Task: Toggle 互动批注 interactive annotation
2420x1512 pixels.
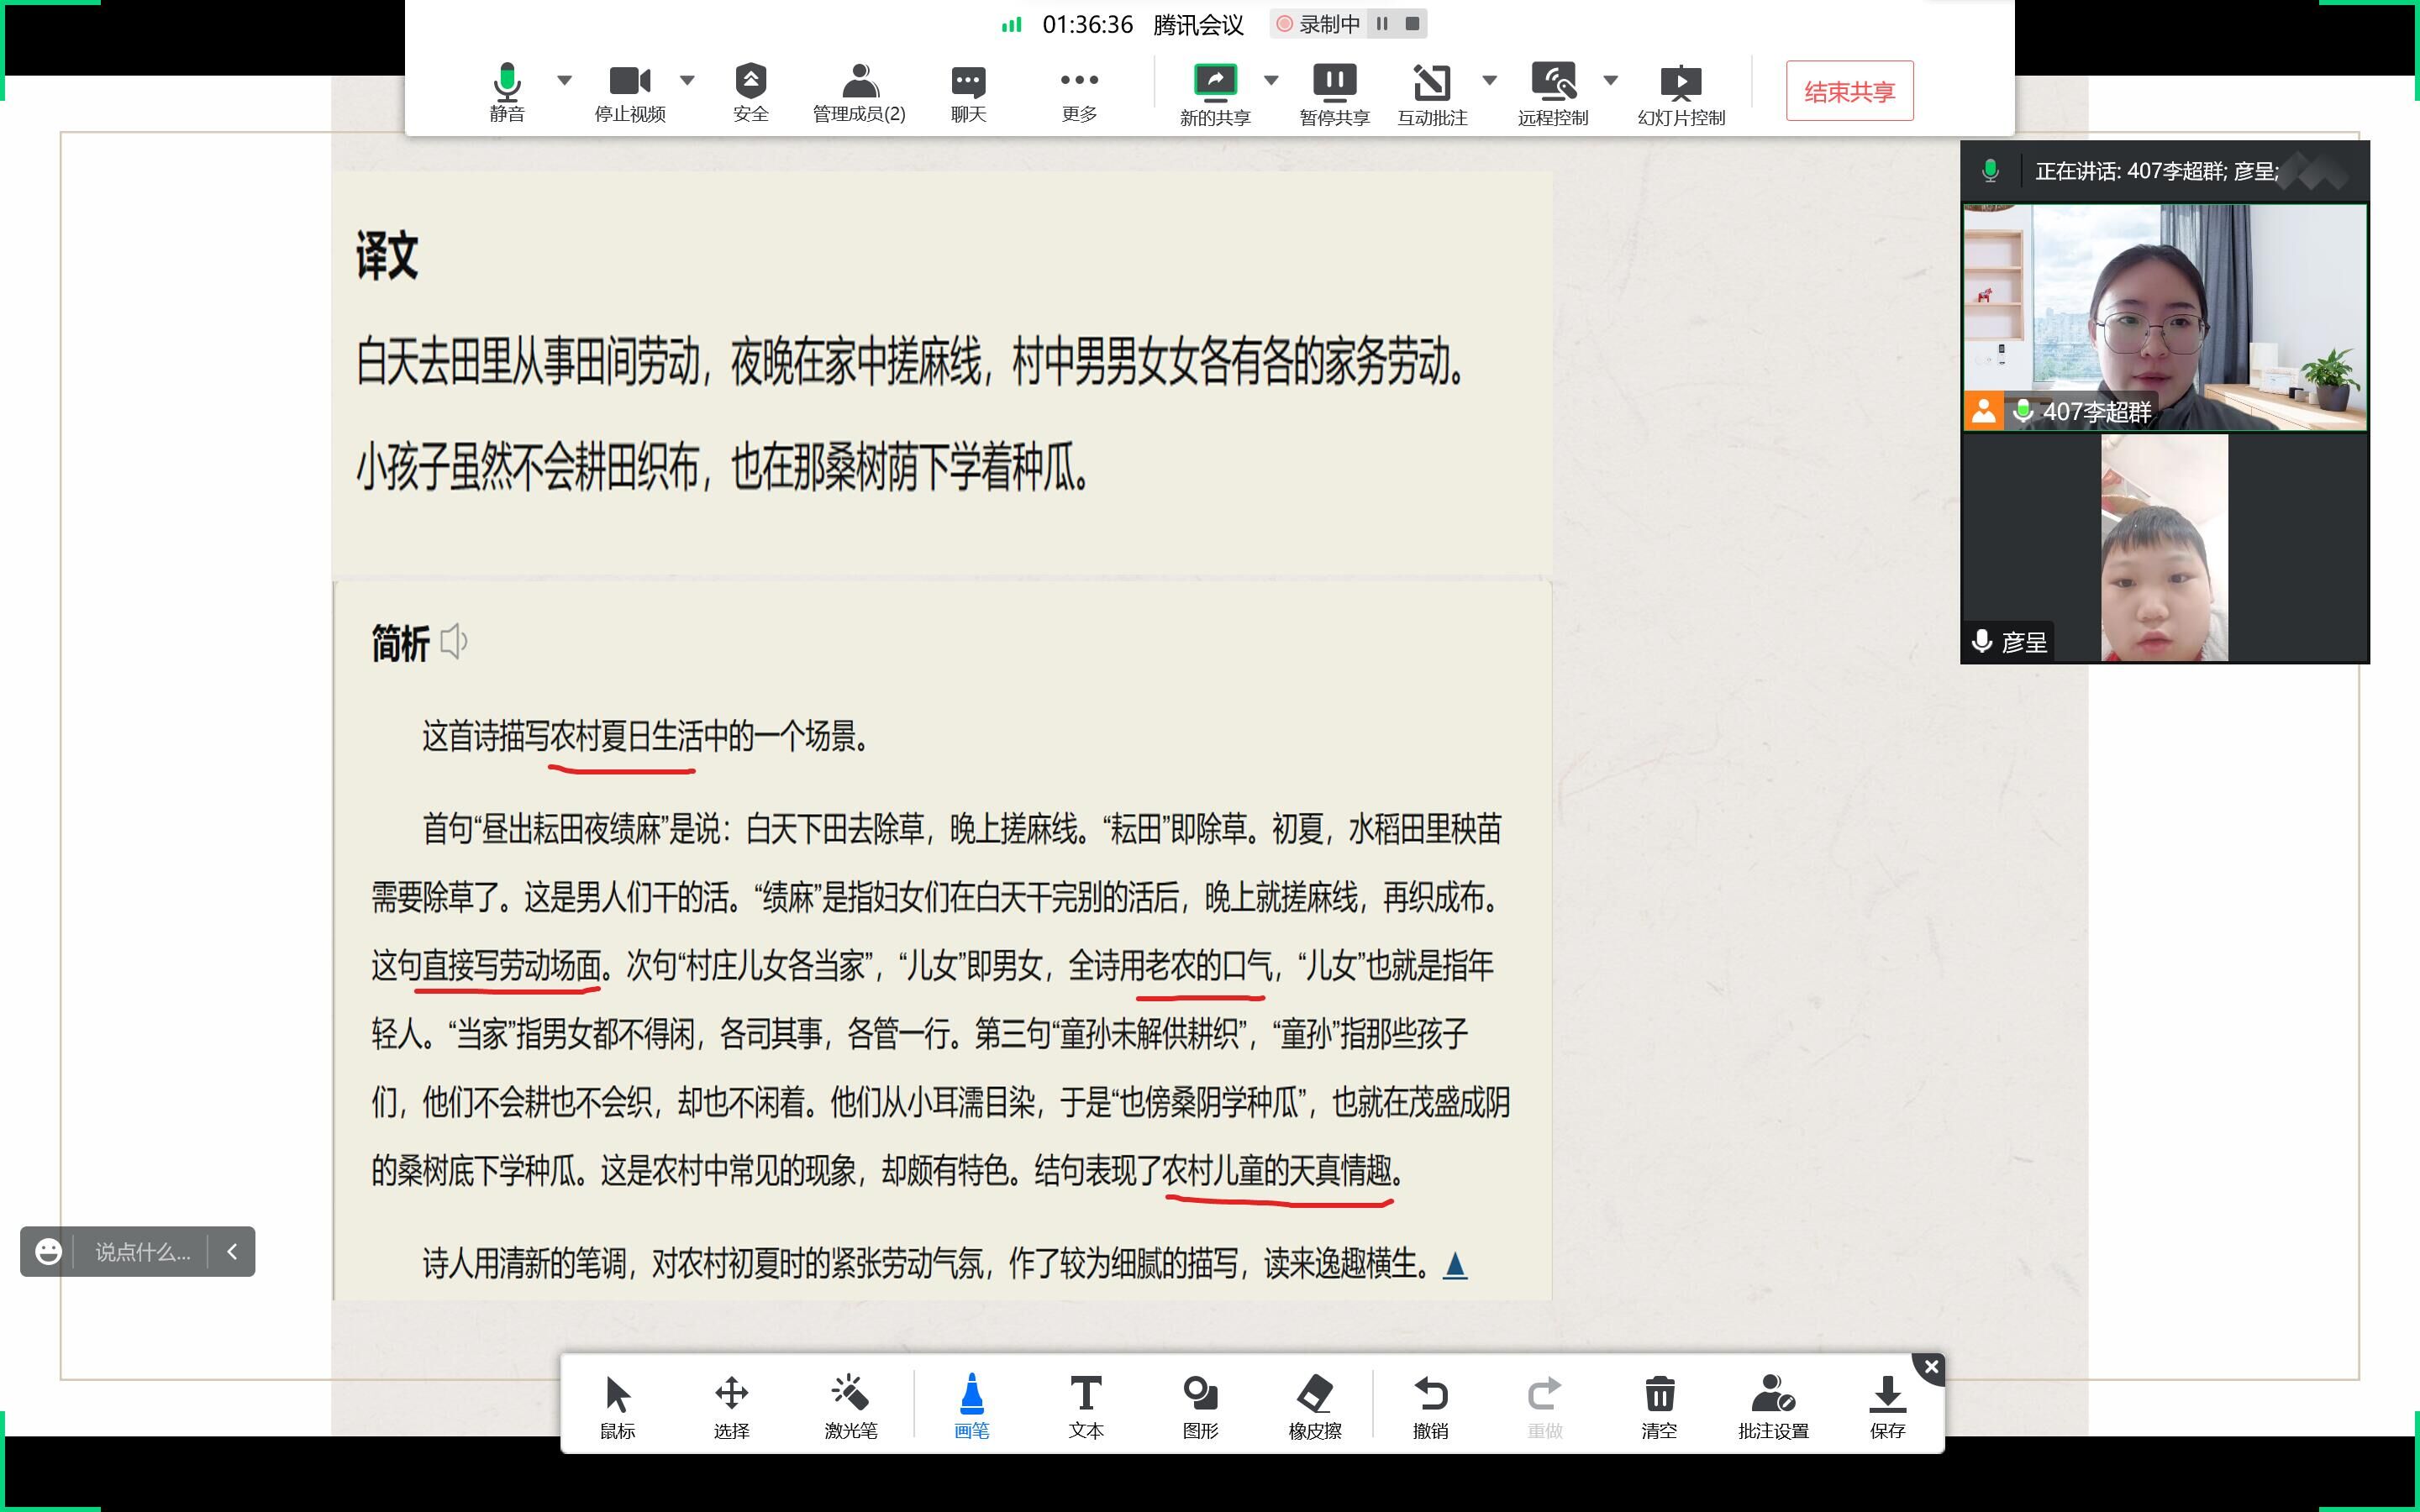Action: coord(1432,95)
